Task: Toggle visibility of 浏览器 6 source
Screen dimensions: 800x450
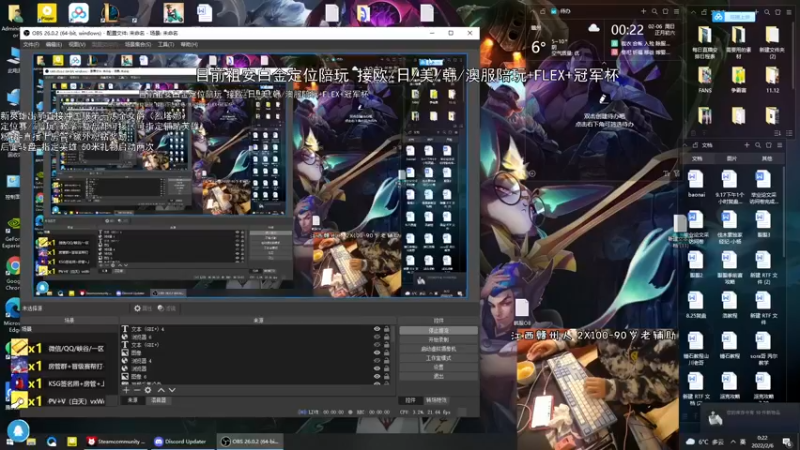Action: point(377,337)
